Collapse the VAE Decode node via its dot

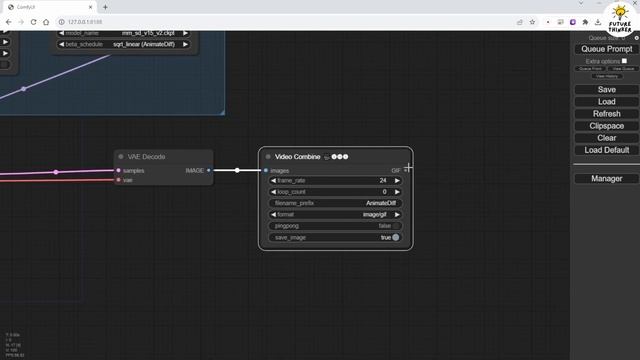coord(121,157)
